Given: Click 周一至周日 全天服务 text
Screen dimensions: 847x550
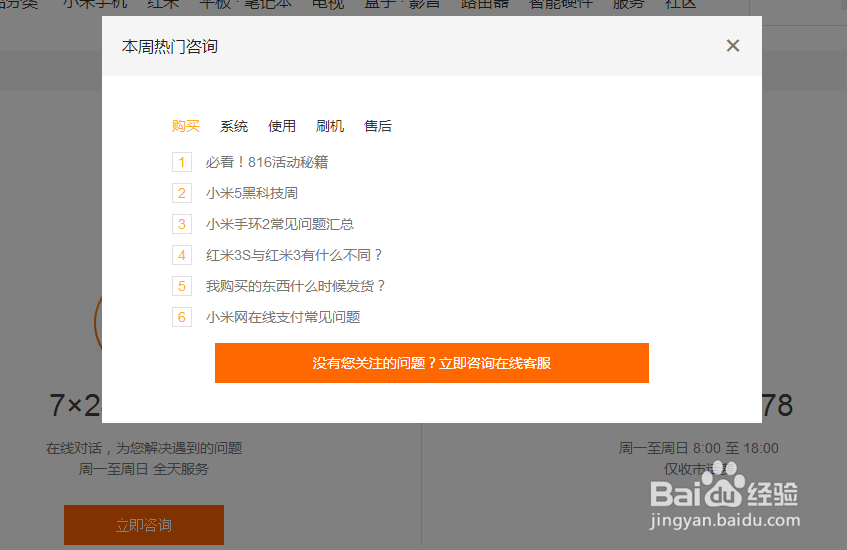Looking at the screenshot, I should pos(144,469).
